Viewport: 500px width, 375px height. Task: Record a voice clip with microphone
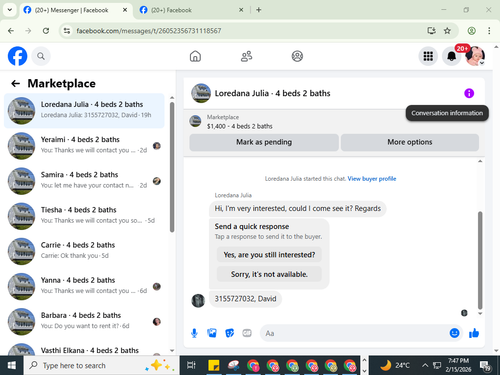194,333
